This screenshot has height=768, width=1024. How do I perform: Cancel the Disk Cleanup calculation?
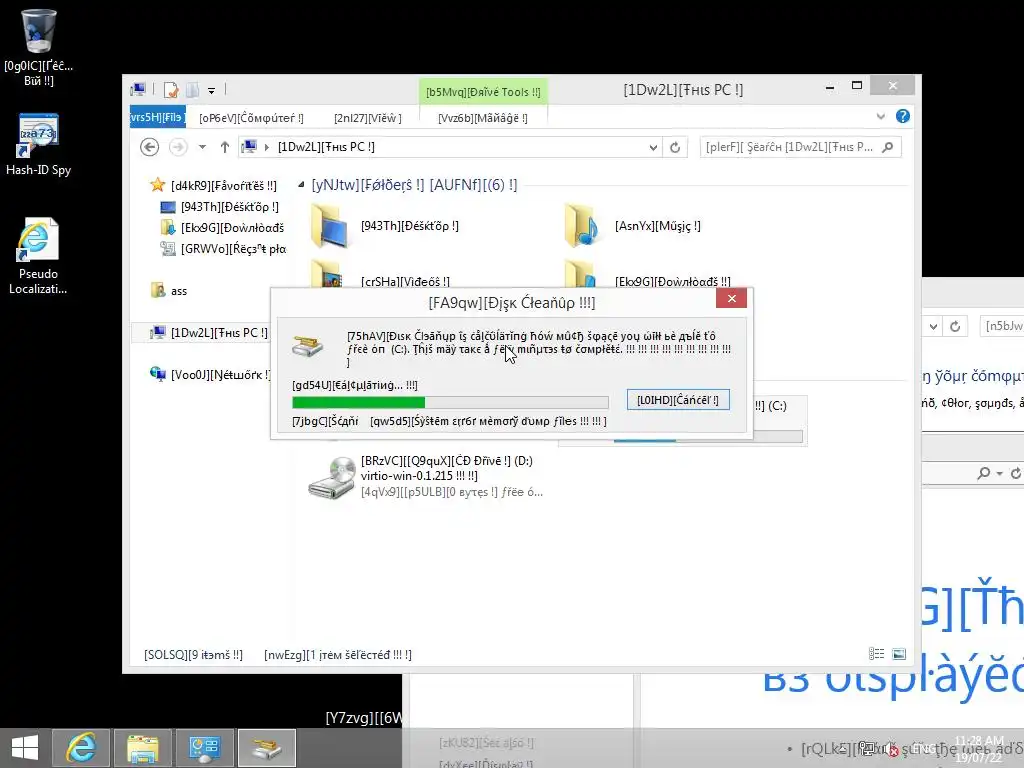[678, 400]
